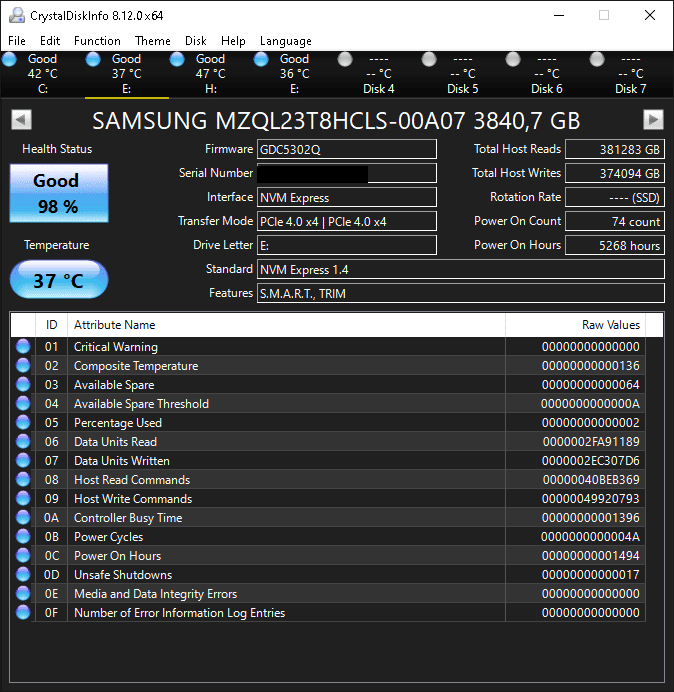The image size is (674, 692).
Task: Select the Disk 5 slot
Action: [463, 74]
